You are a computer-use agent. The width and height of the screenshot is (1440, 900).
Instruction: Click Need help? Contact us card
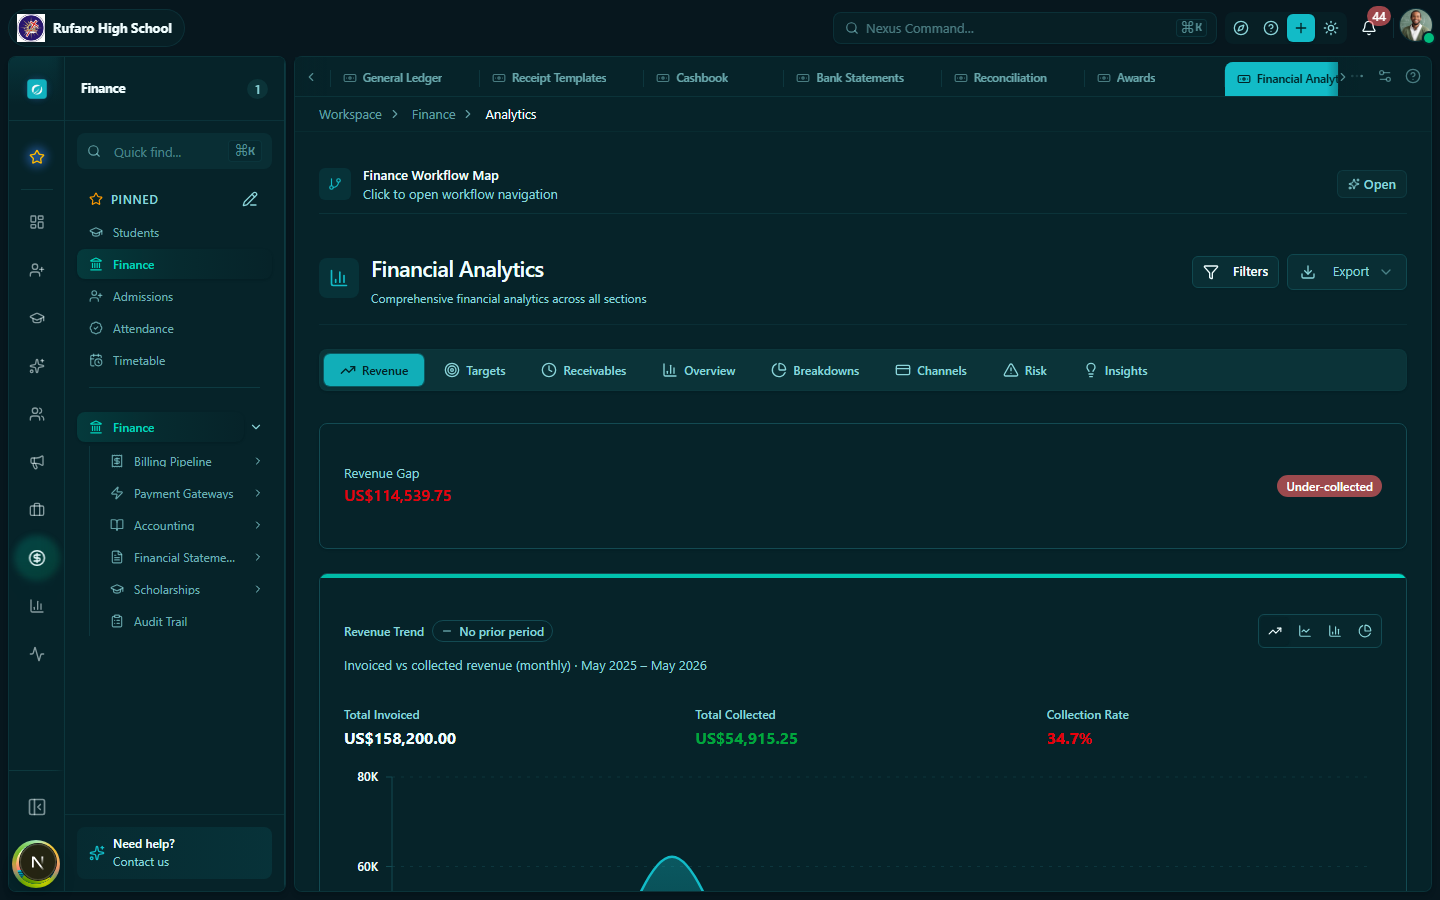[x=174, y=853]
